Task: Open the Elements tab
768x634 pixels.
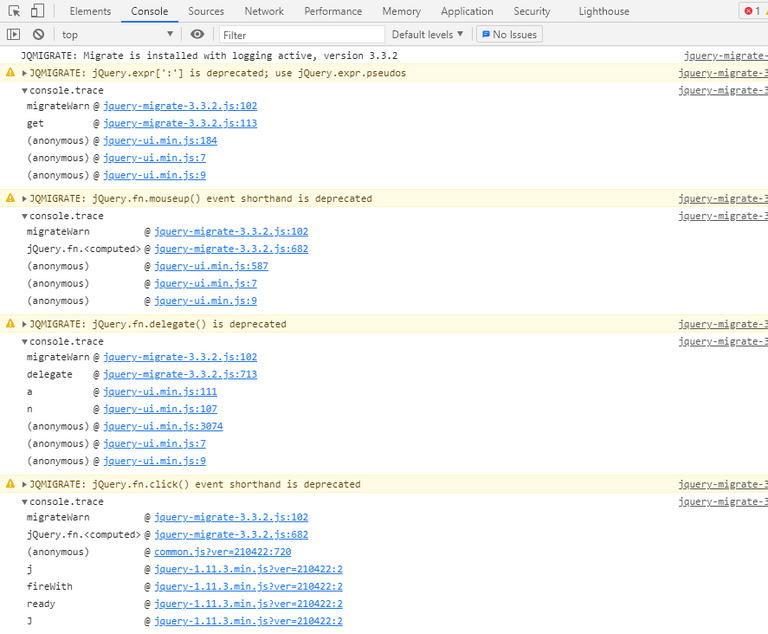Action: point(90,11)
